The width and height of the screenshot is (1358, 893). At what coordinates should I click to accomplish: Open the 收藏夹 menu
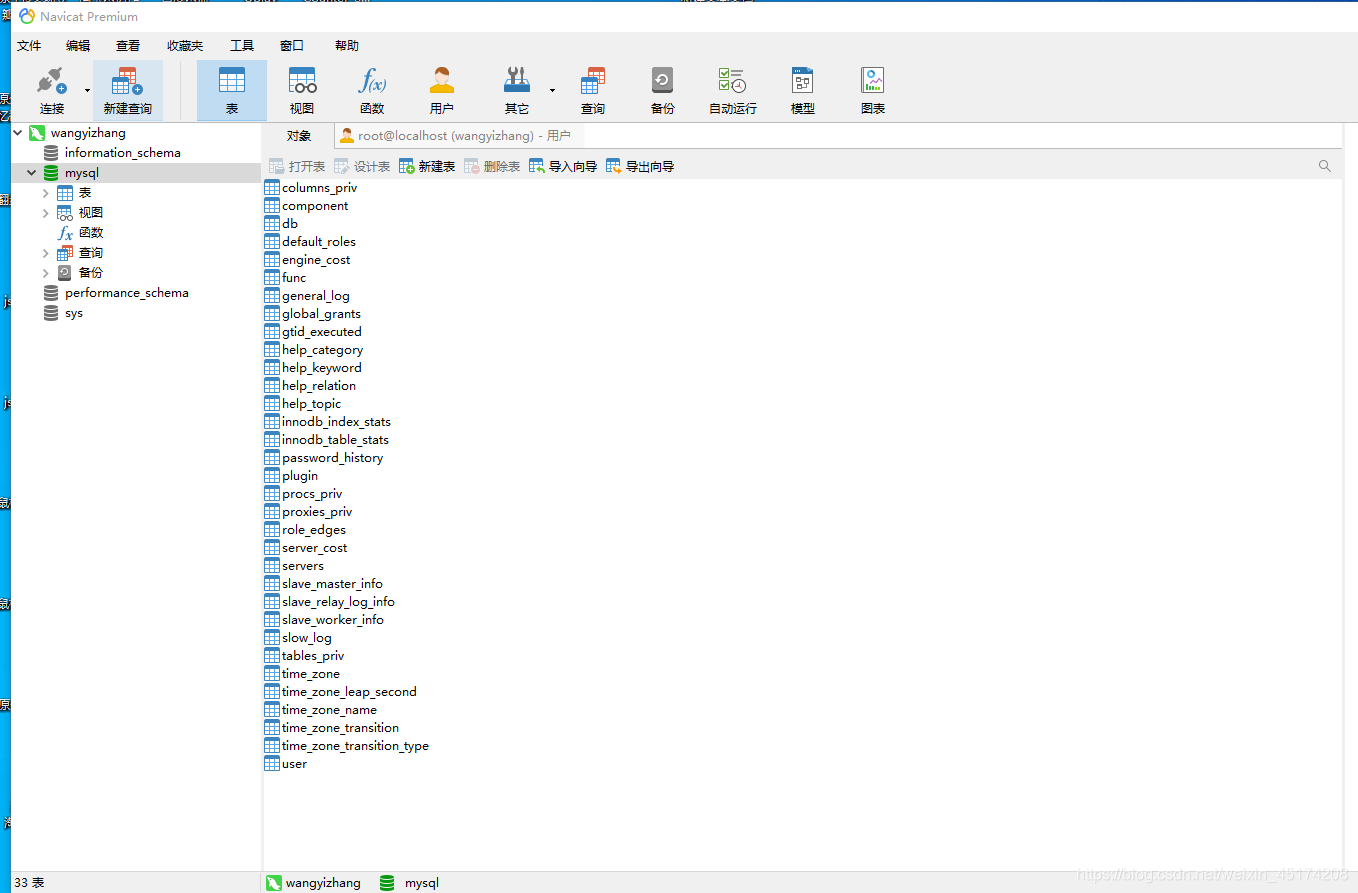(x=185, y=46)
